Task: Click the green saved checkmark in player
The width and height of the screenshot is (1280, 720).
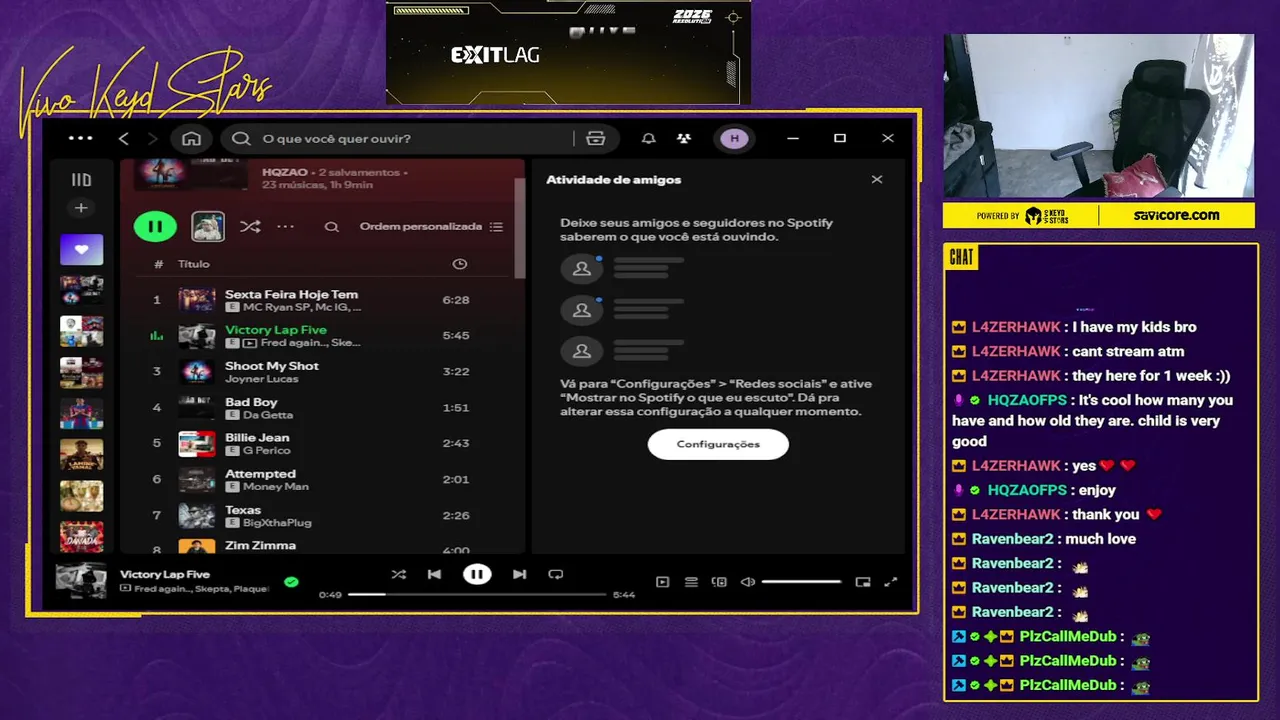Action: click(x=291, y=581)
